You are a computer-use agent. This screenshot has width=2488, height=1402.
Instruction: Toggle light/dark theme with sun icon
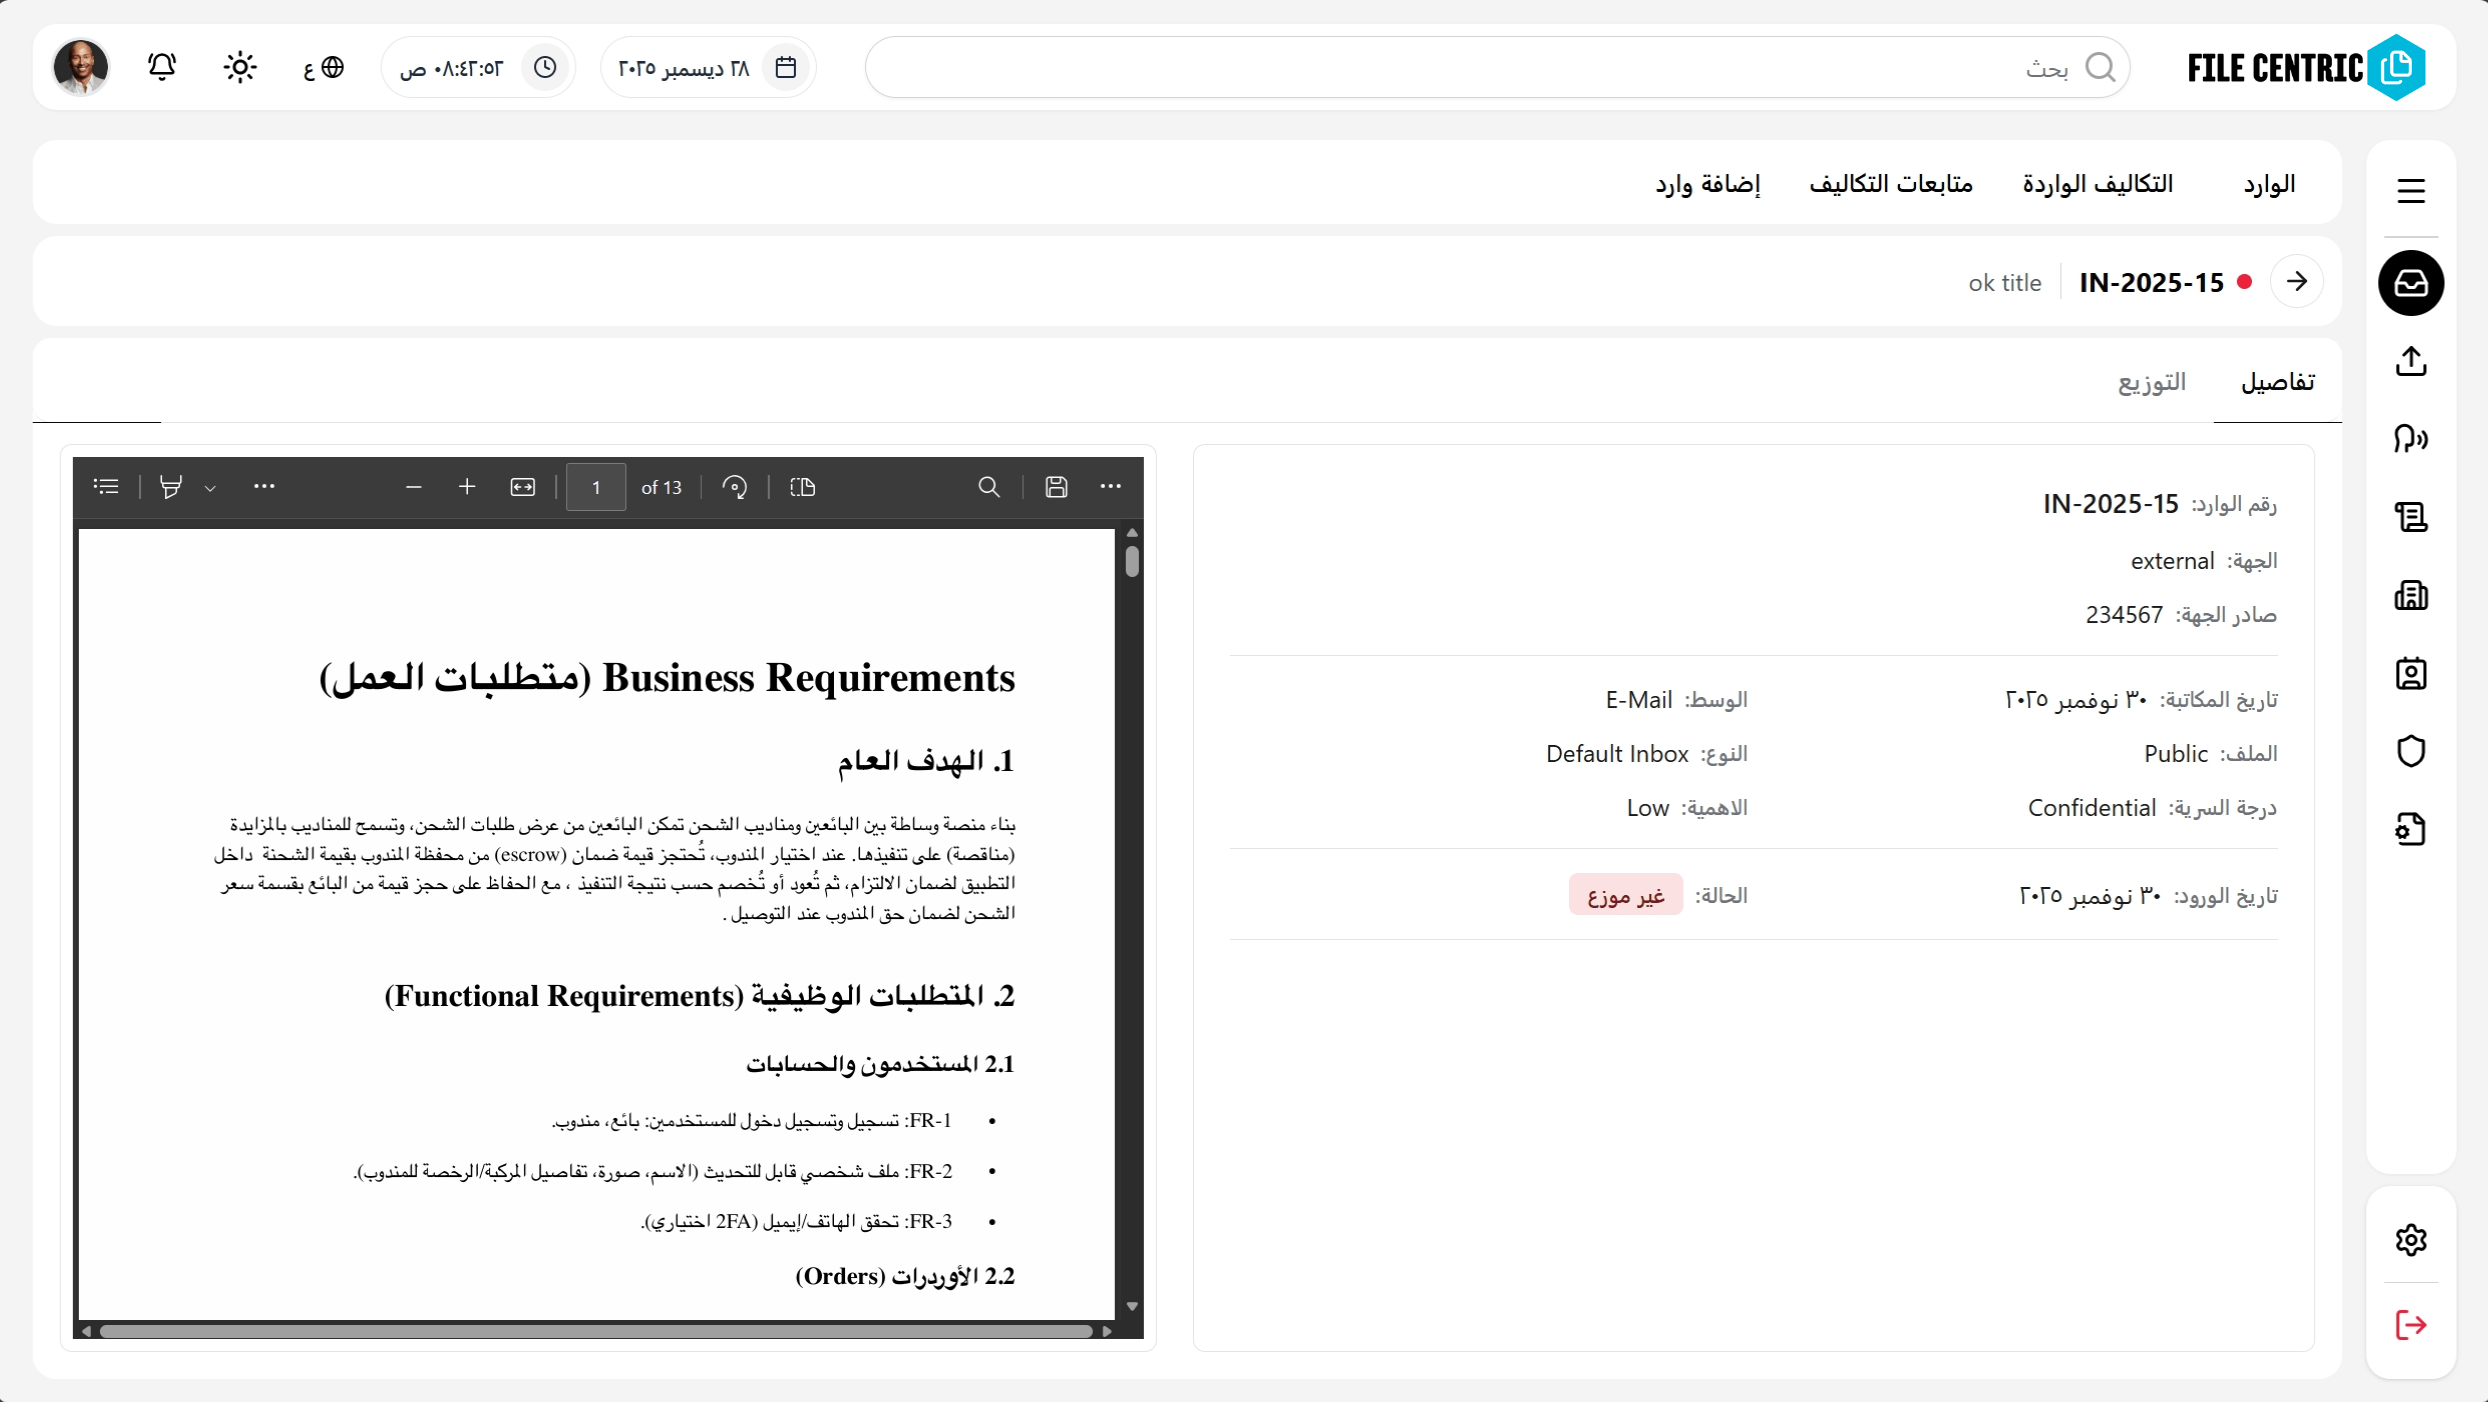240,66
